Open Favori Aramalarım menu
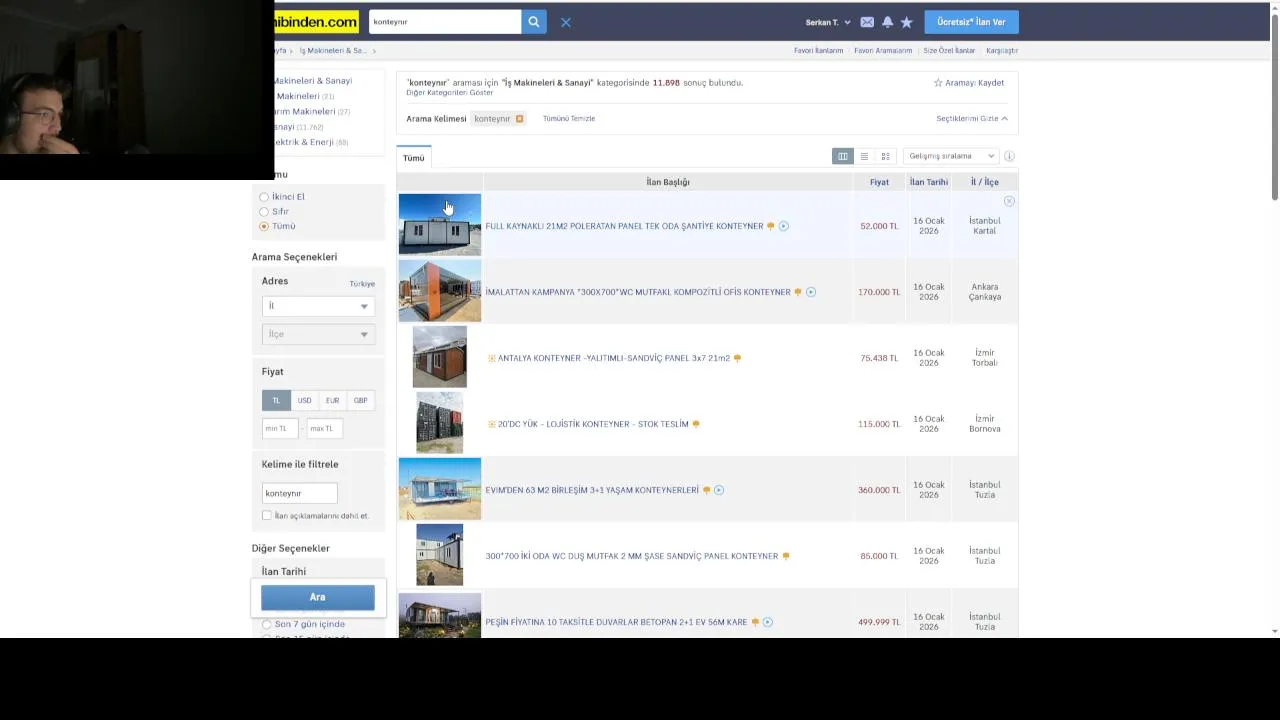Viewport: 1280px width, 720px height. [x=883, y=50]
